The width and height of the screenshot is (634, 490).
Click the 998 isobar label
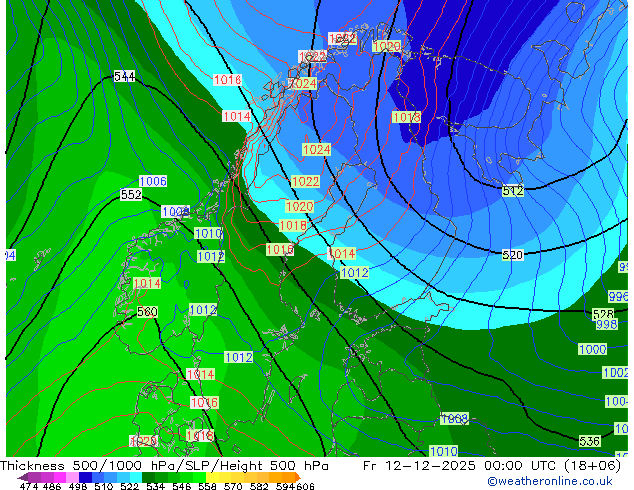pyautogui.click(x=607, y=324)
